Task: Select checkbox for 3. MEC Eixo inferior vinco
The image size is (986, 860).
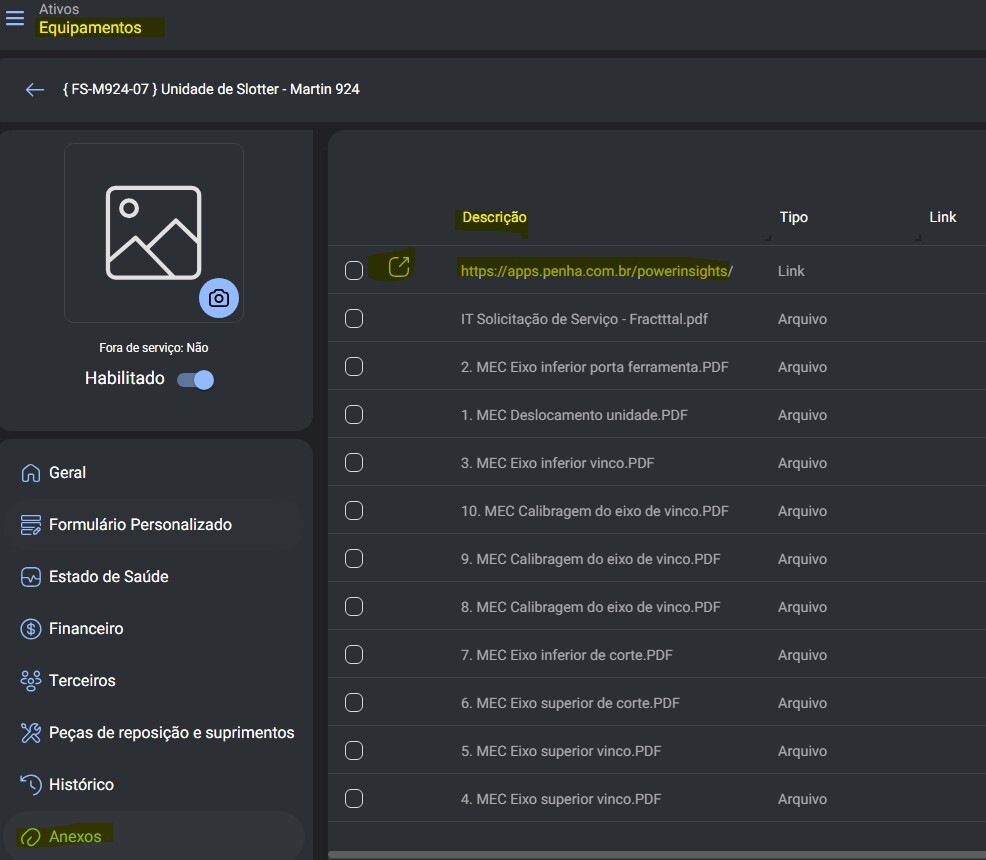Action: (354, 463)
